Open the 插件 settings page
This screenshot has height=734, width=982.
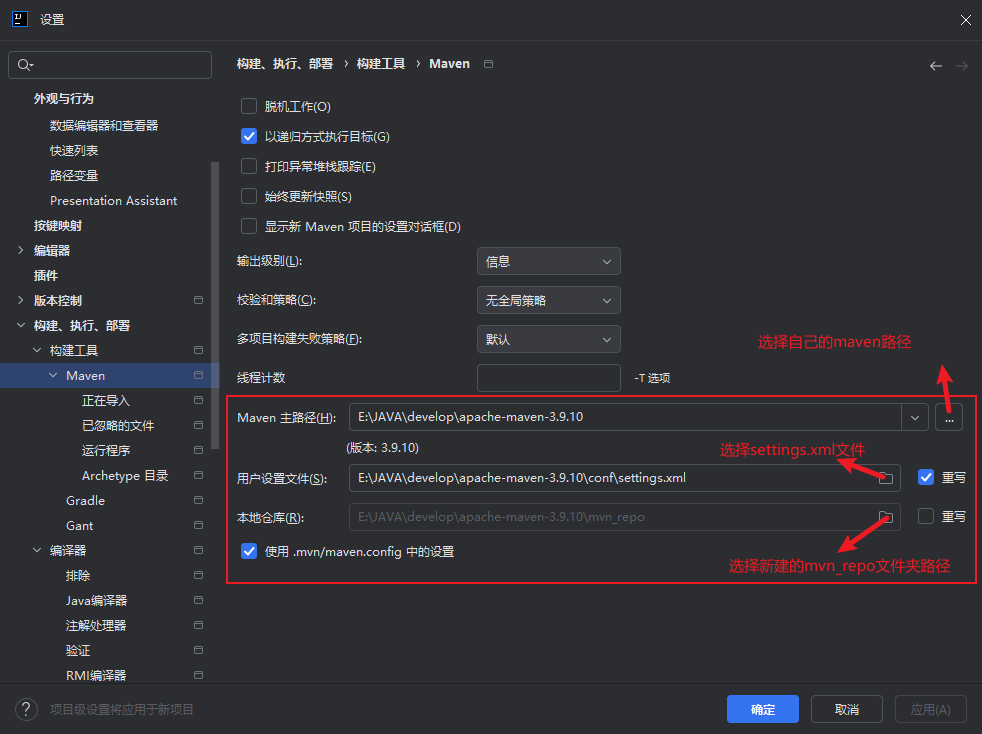tap(46, 276)
